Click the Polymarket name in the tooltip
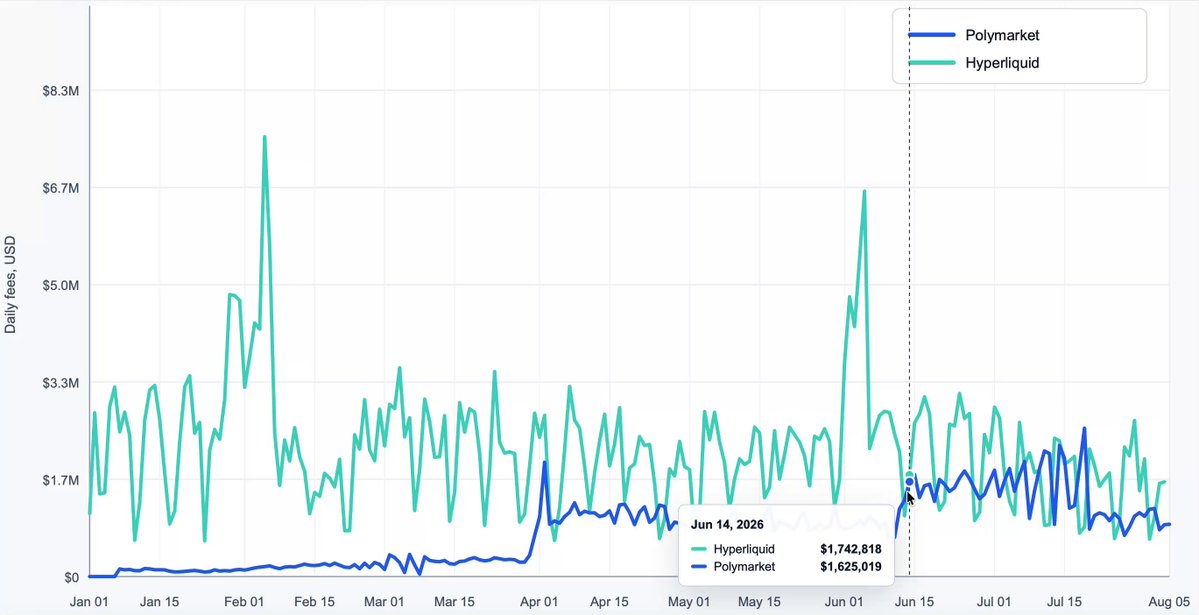 point(744,567)
